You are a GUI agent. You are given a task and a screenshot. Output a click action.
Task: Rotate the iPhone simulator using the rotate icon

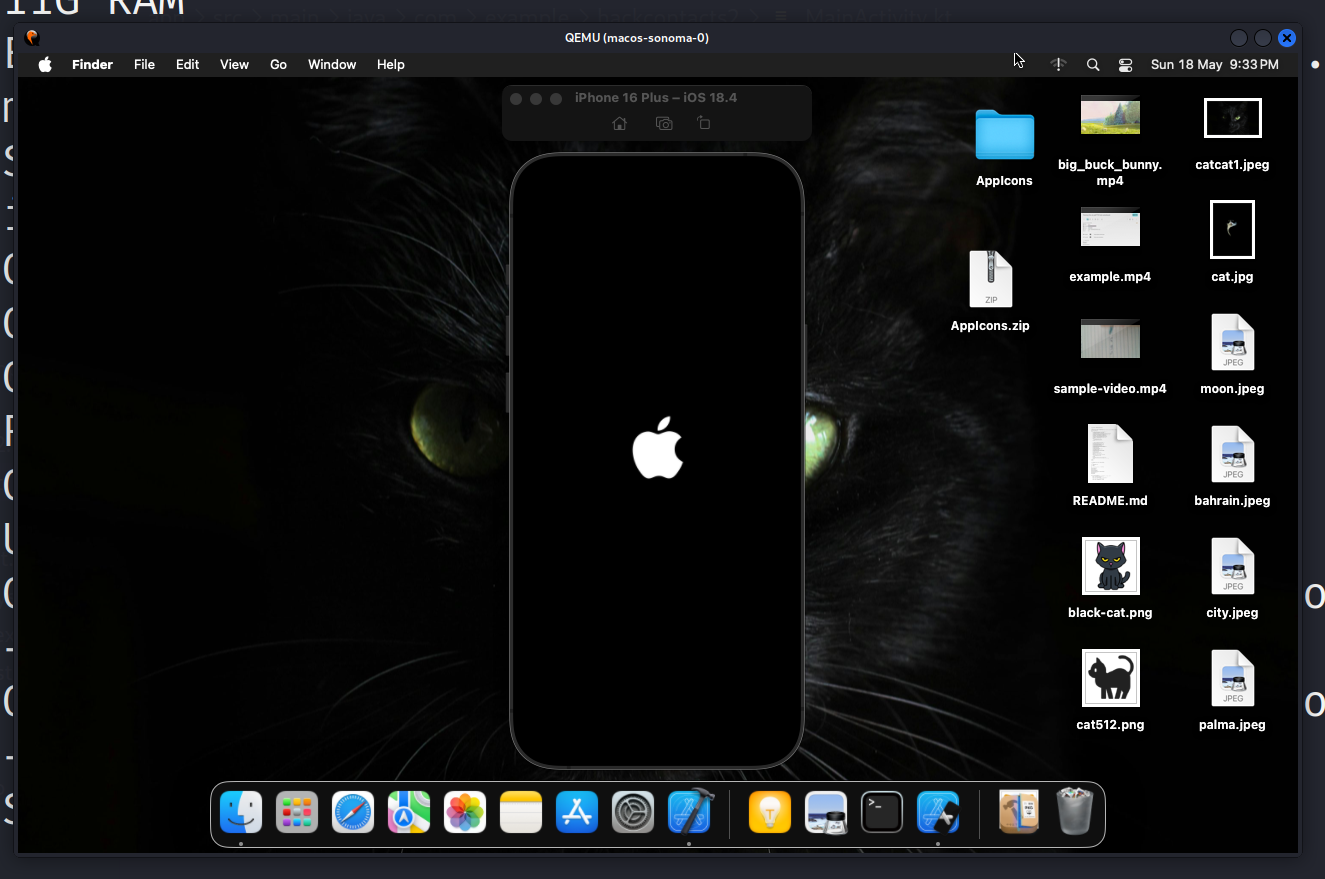[704, 123]
